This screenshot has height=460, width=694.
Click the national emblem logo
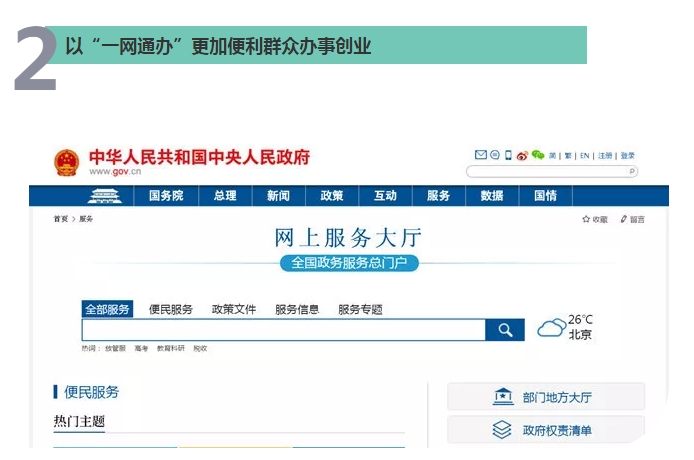pos(67,162)
